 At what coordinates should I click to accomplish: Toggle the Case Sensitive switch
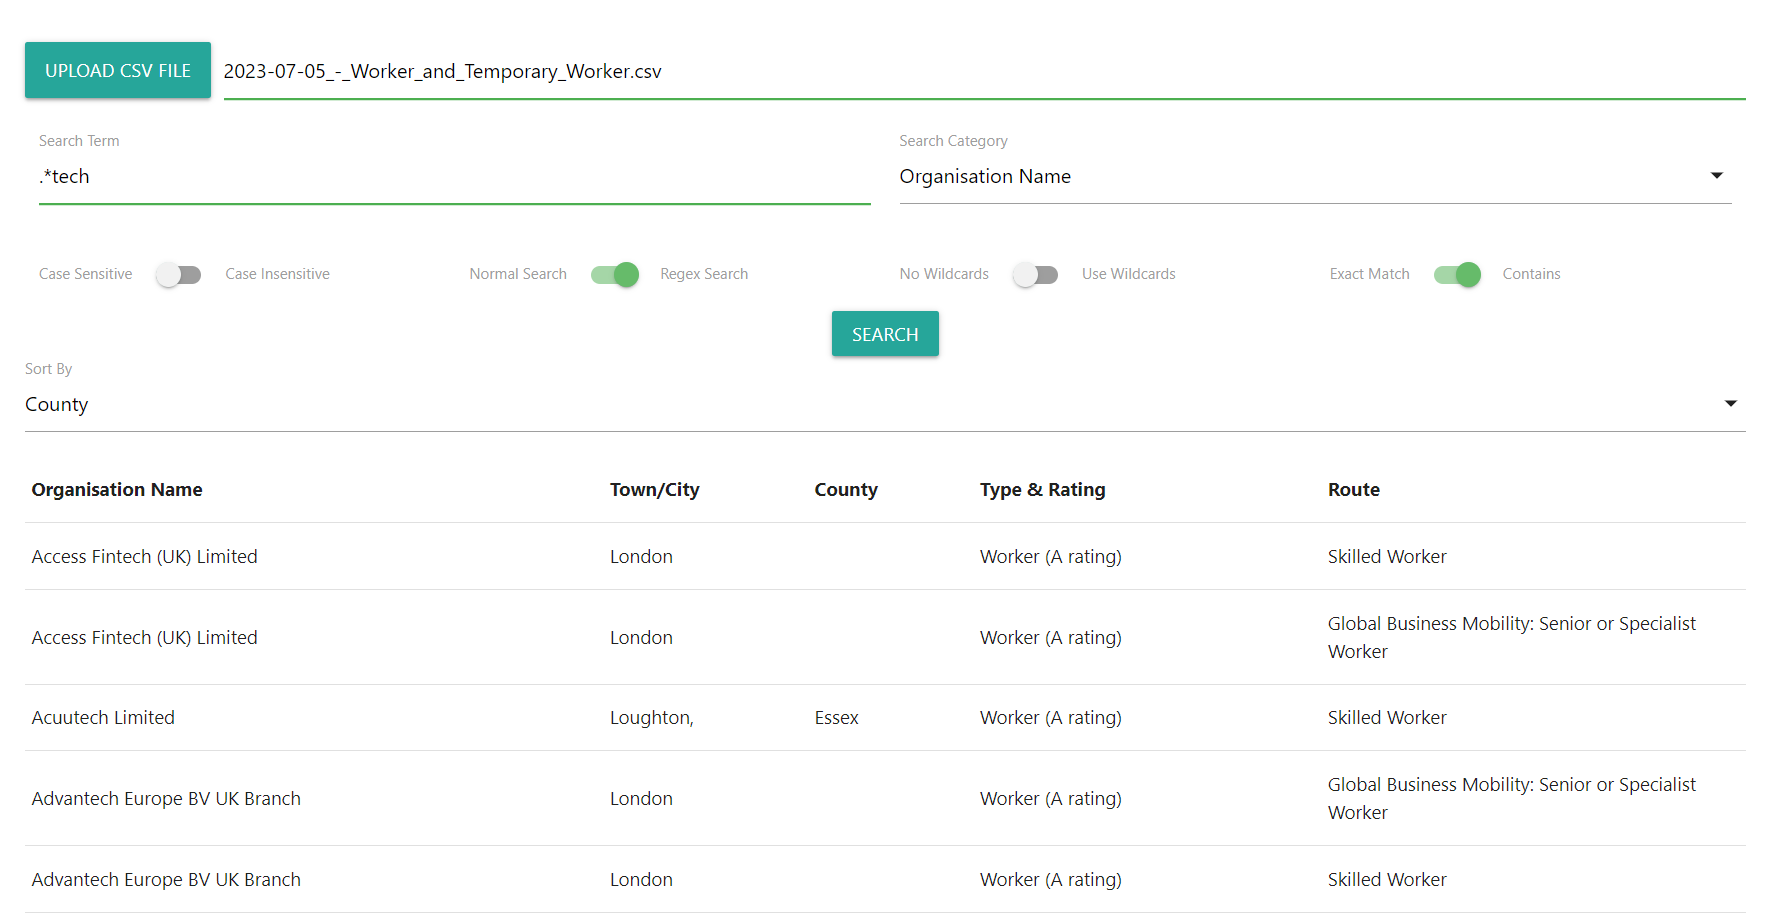click(x=178, y=274)
